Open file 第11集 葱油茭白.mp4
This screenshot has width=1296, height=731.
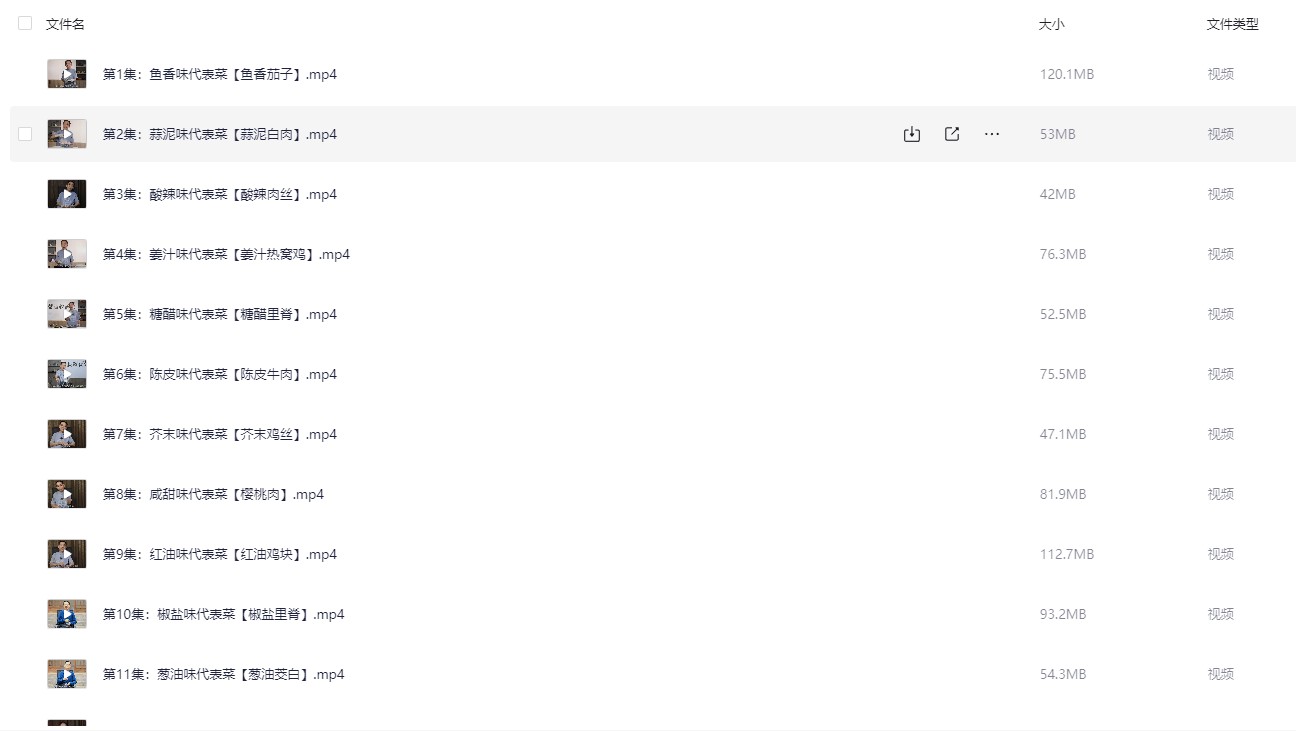tap(223, 674)
